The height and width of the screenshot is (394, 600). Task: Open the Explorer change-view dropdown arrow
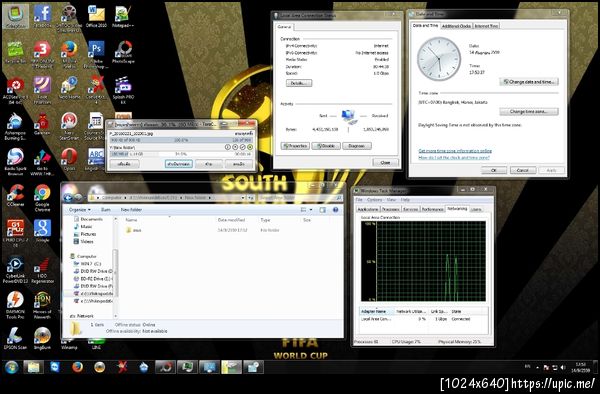[311, 210]
